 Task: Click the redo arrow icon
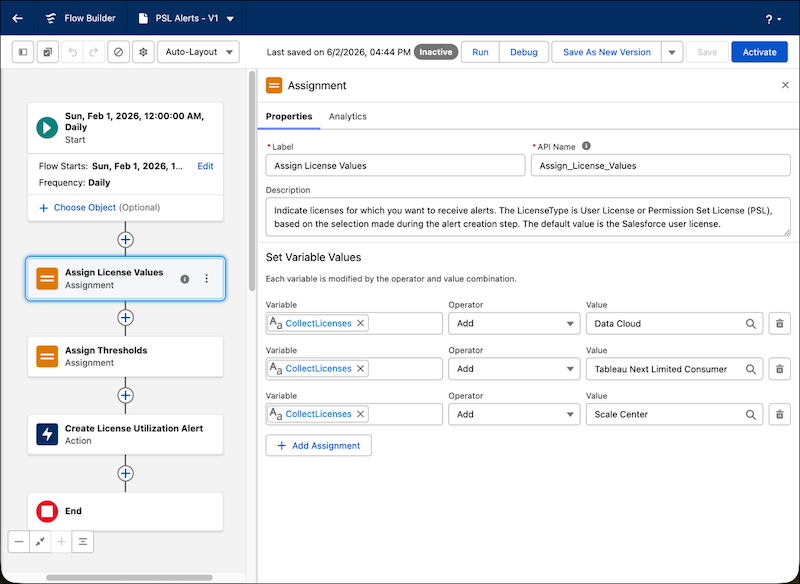(93, 52)
